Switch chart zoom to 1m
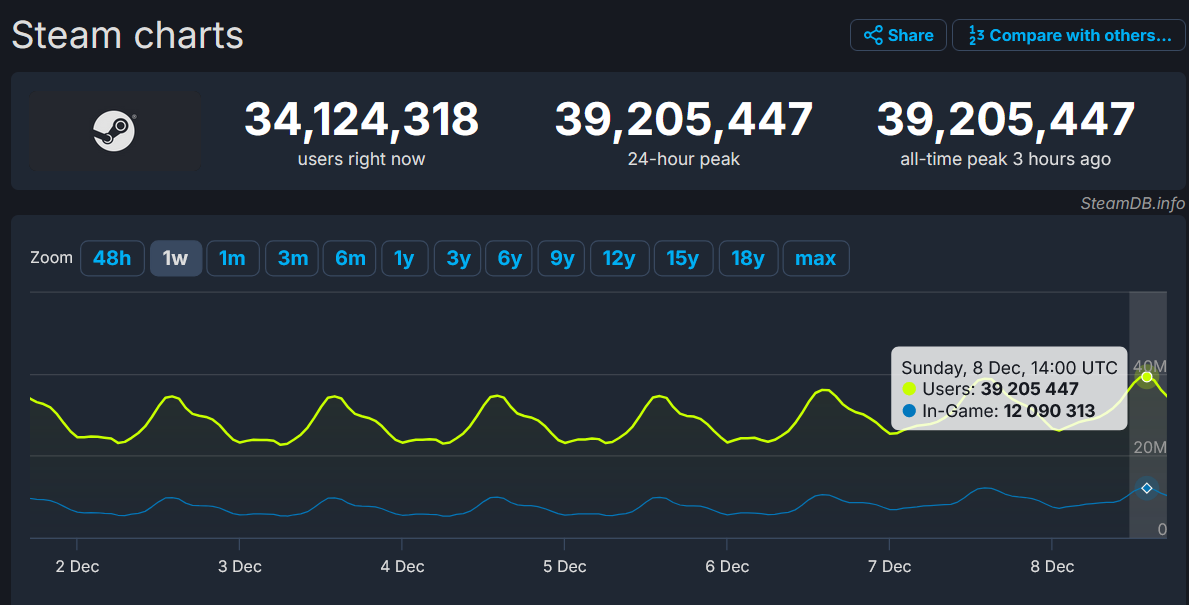The width and height of the screenshot is (1189, 605). click(x=233, y=259)
